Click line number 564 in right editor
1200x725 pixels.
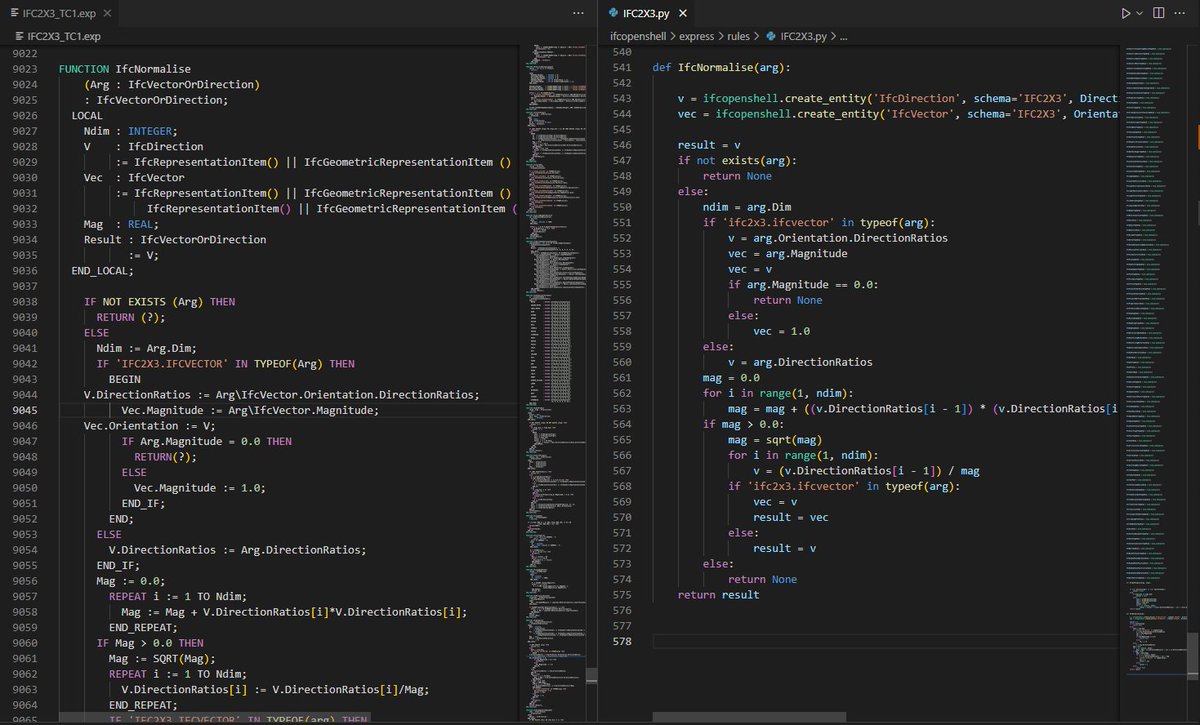pos(621,424)
